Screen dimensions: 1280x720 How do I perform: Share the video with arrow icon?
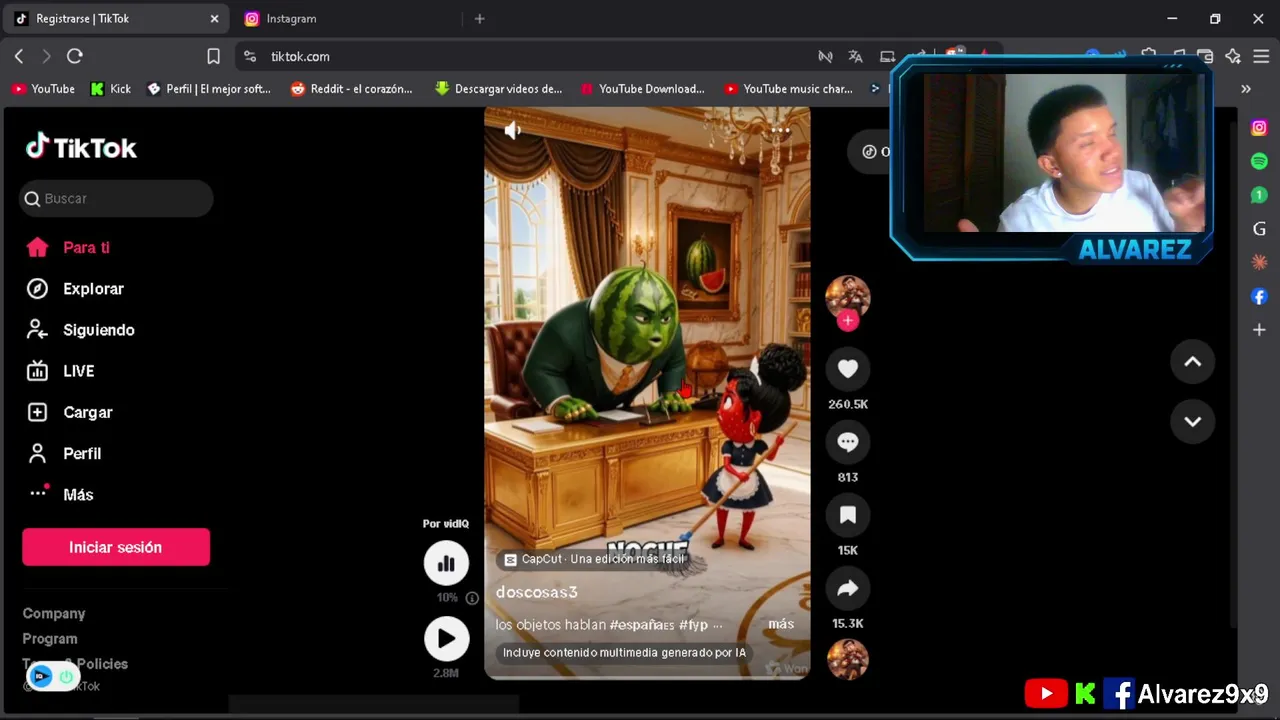[848, 588]
